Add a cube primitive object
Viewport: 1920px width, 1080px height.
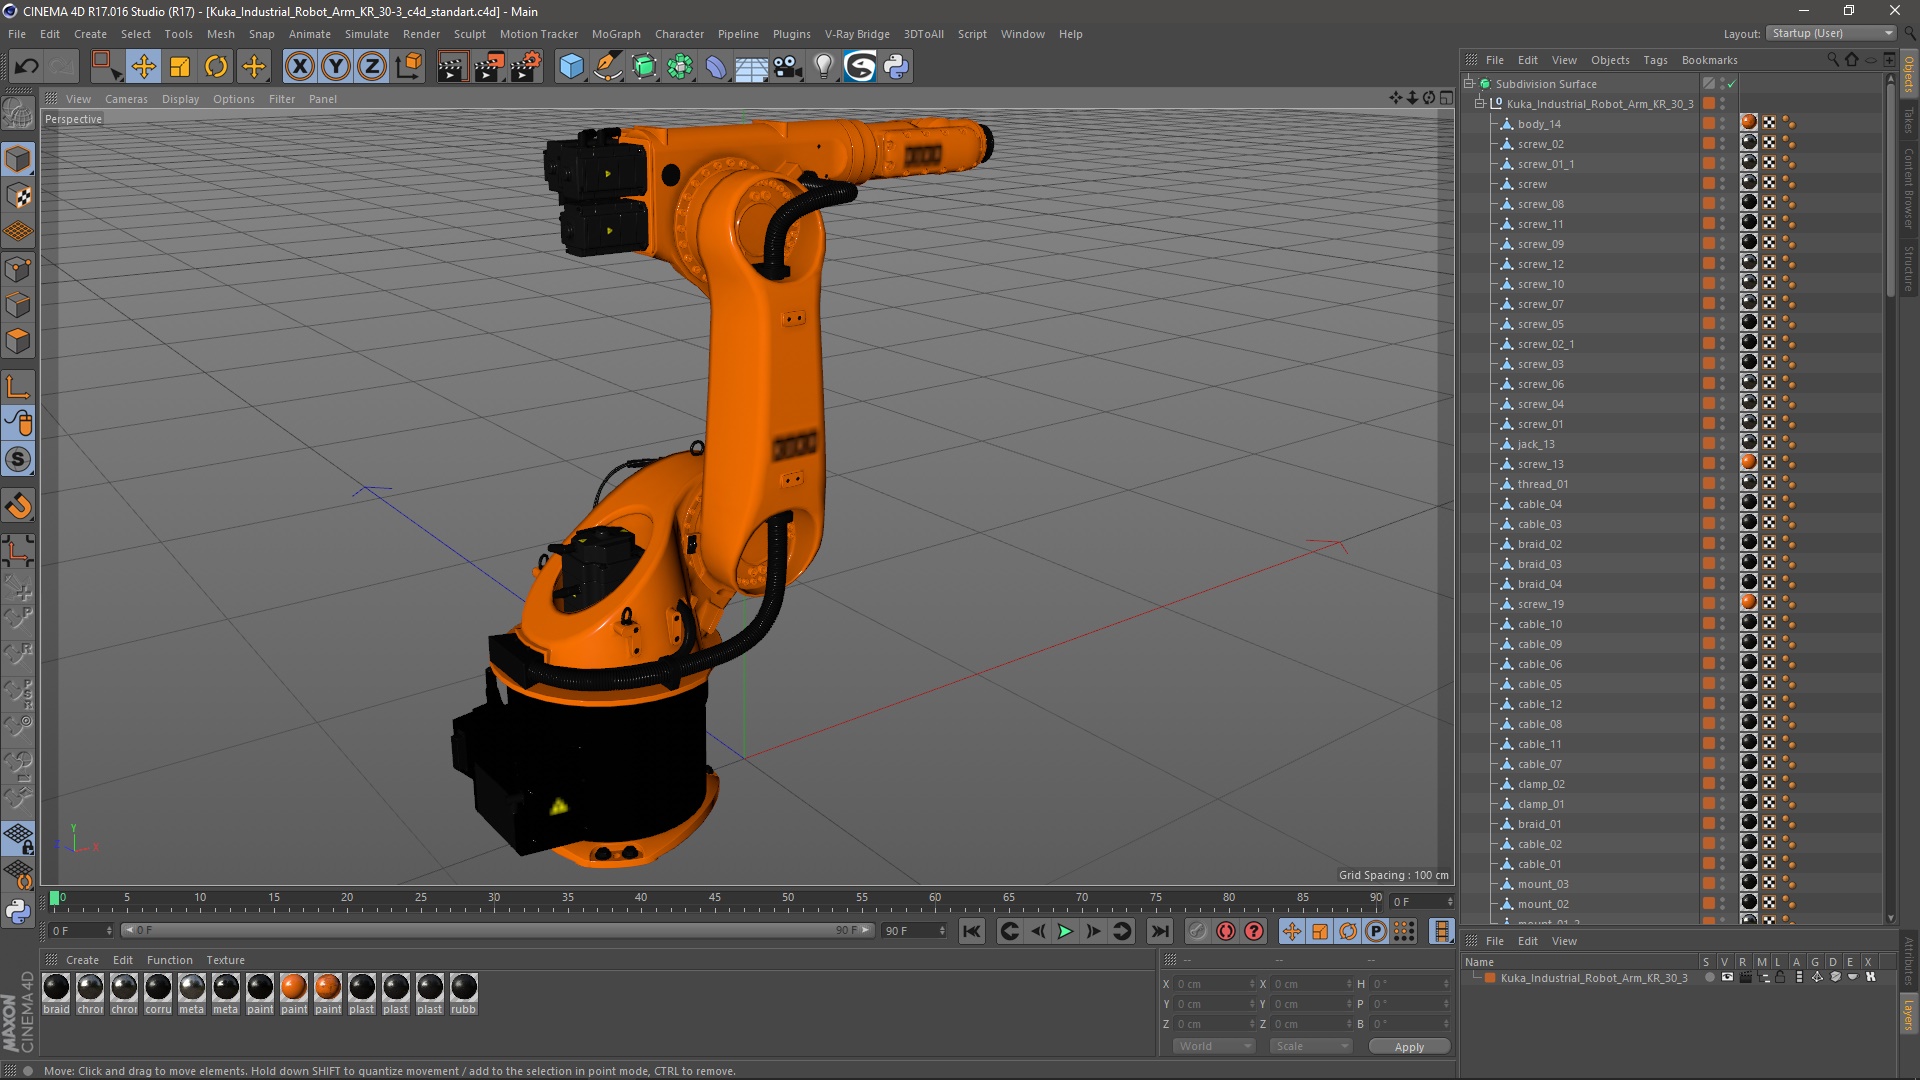pyautogui.click(x=571, y=67)
